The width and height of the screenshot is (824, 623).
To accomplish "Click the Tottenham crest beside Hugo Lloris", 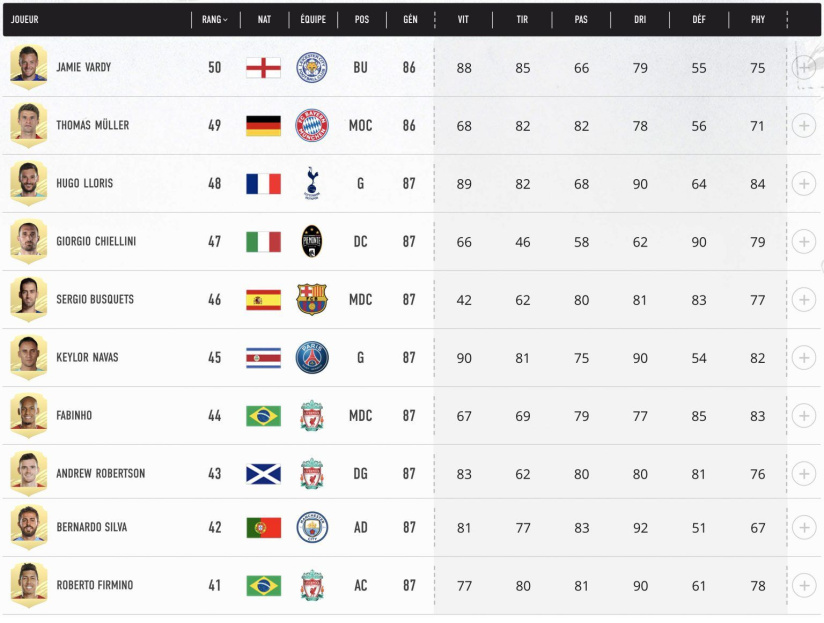I will click(x=311, y=183).
